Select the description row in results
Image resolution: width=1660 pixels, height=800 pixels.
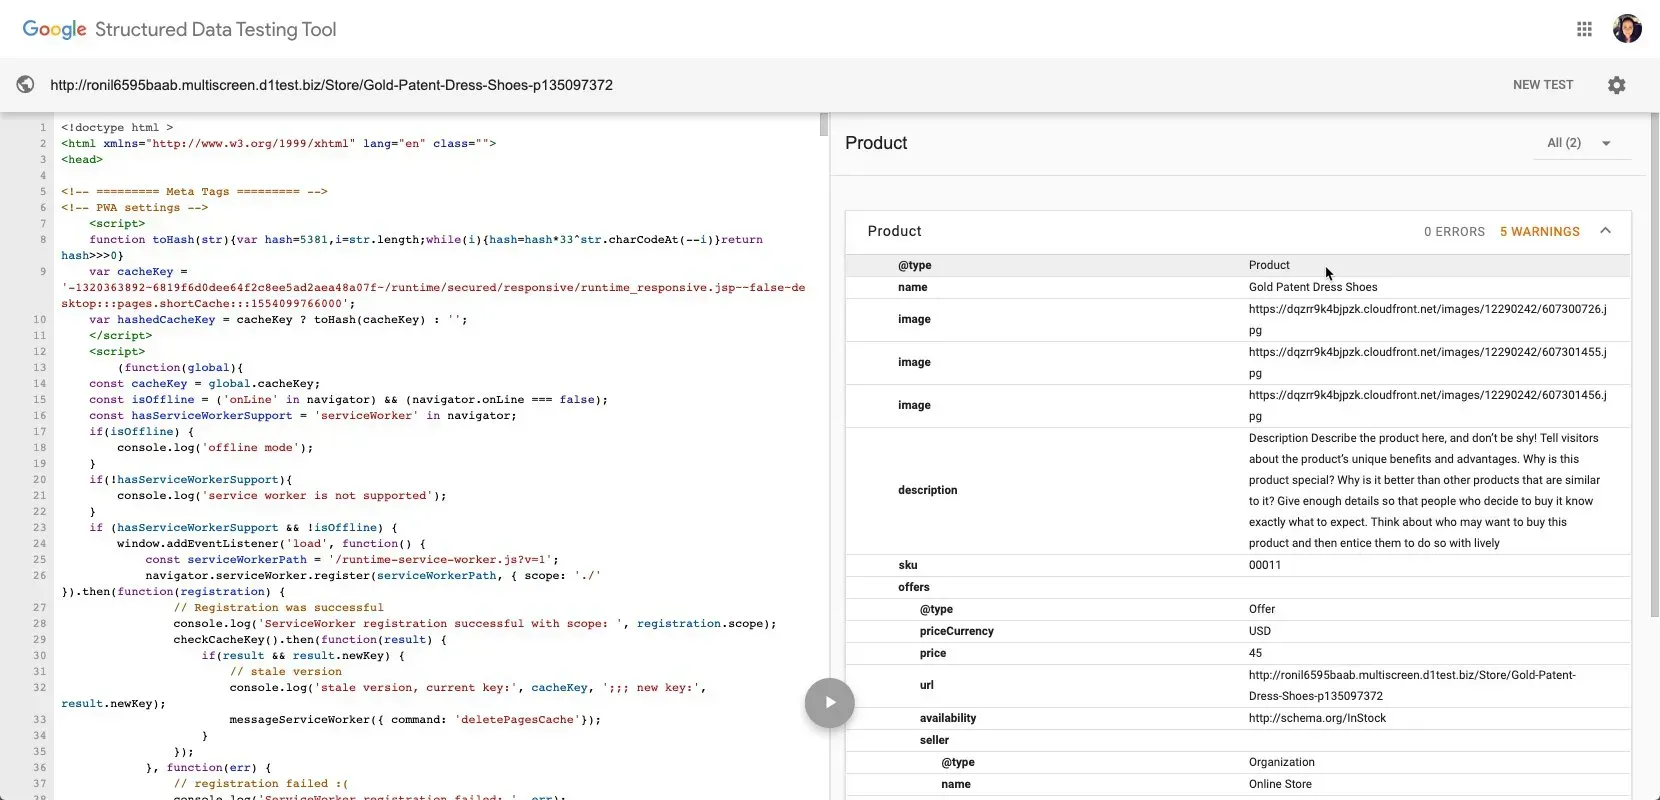[x=1238, y=490]
